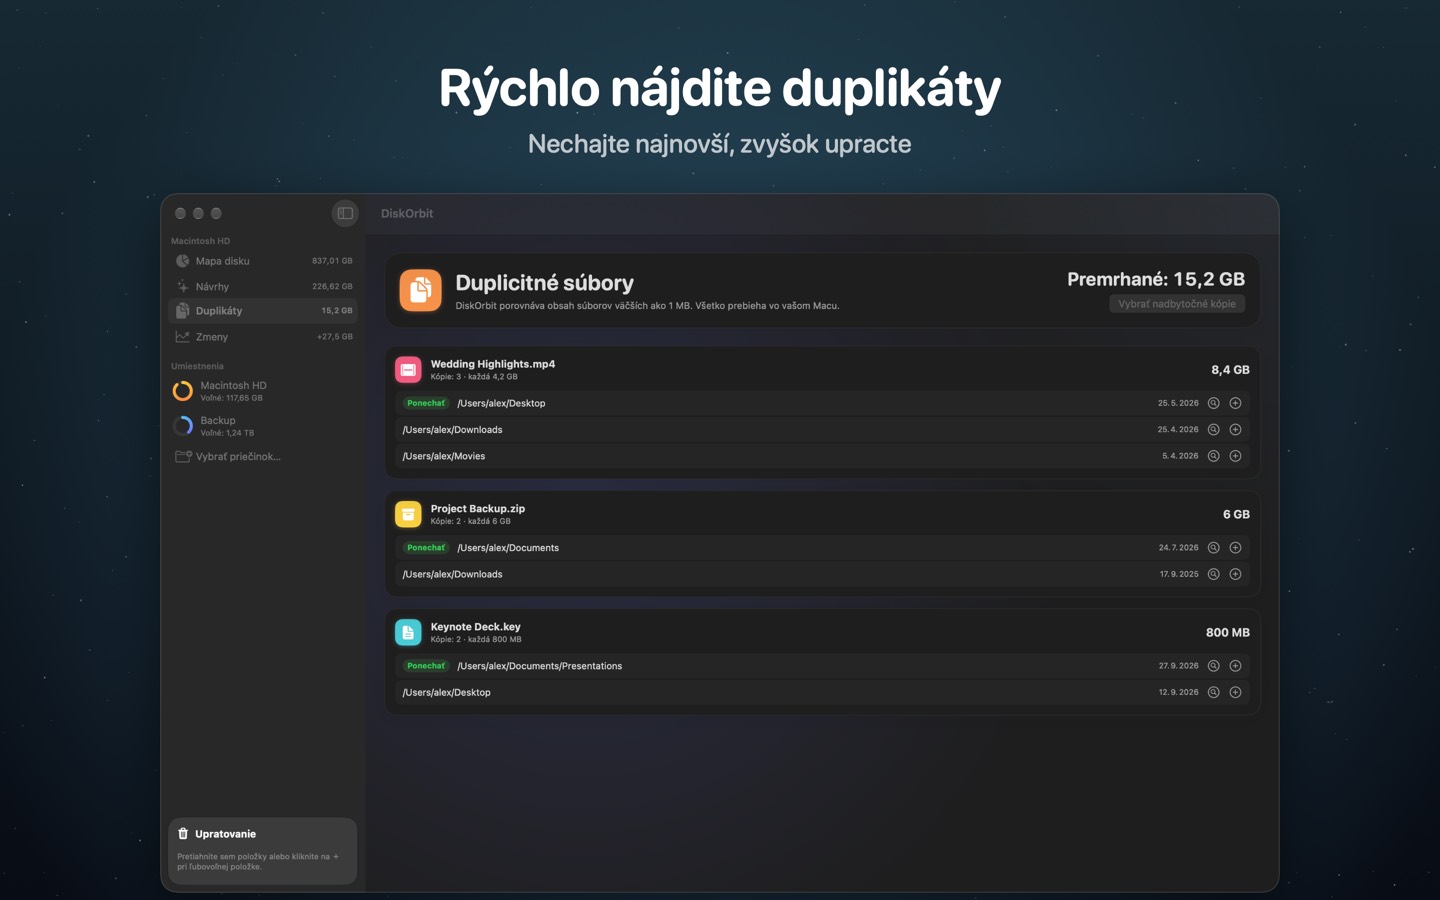Add Presentations copy to cleanup
Screen dimensions: 1440x900
coord(1235,666)
